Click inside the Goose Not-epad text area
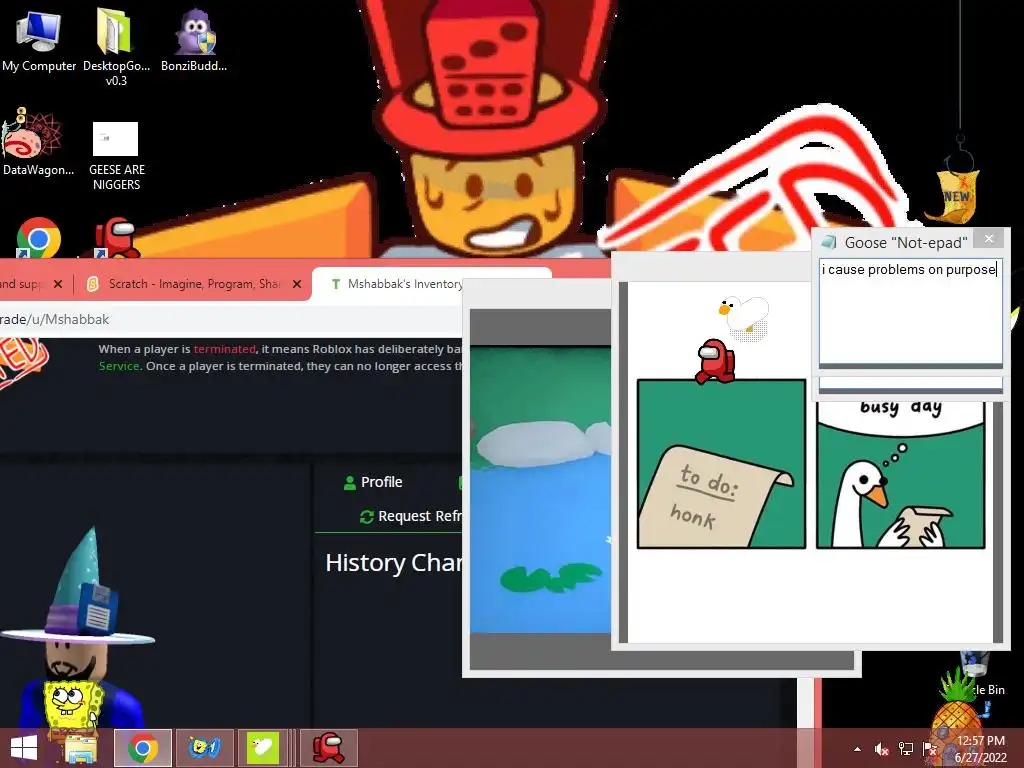The image size is (1024, 768). point(910,312)
